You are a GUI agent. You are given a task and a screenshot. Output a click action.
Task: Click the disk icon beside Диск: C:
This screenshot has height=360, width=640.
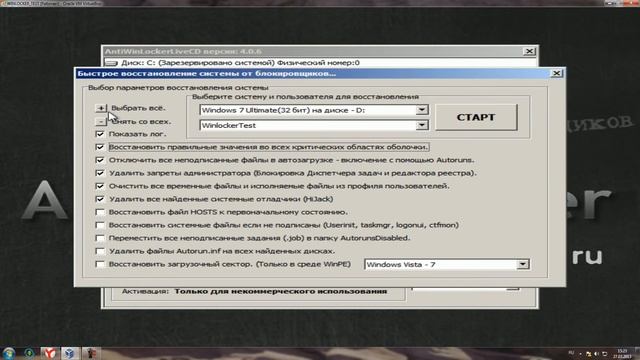pyautogui.click(x=111, y=63)
